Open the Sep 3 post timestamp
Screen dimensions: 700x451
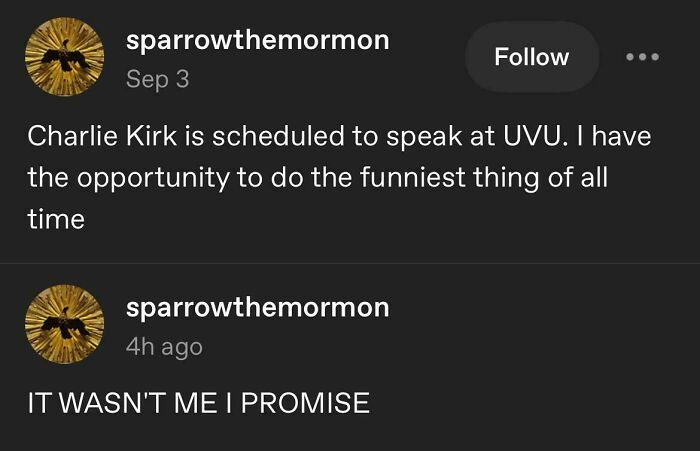point(157,80)
